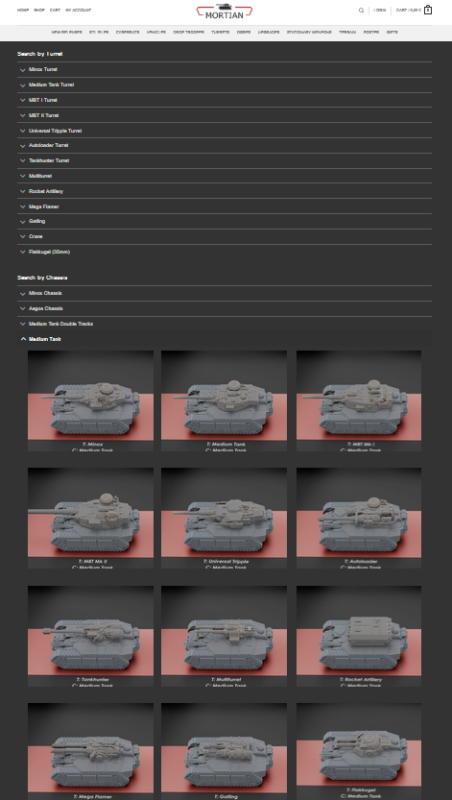This screenshot has width=452, height=800.
Task: Expand the Minox Chassis section
Action: (x=224, y=293)
